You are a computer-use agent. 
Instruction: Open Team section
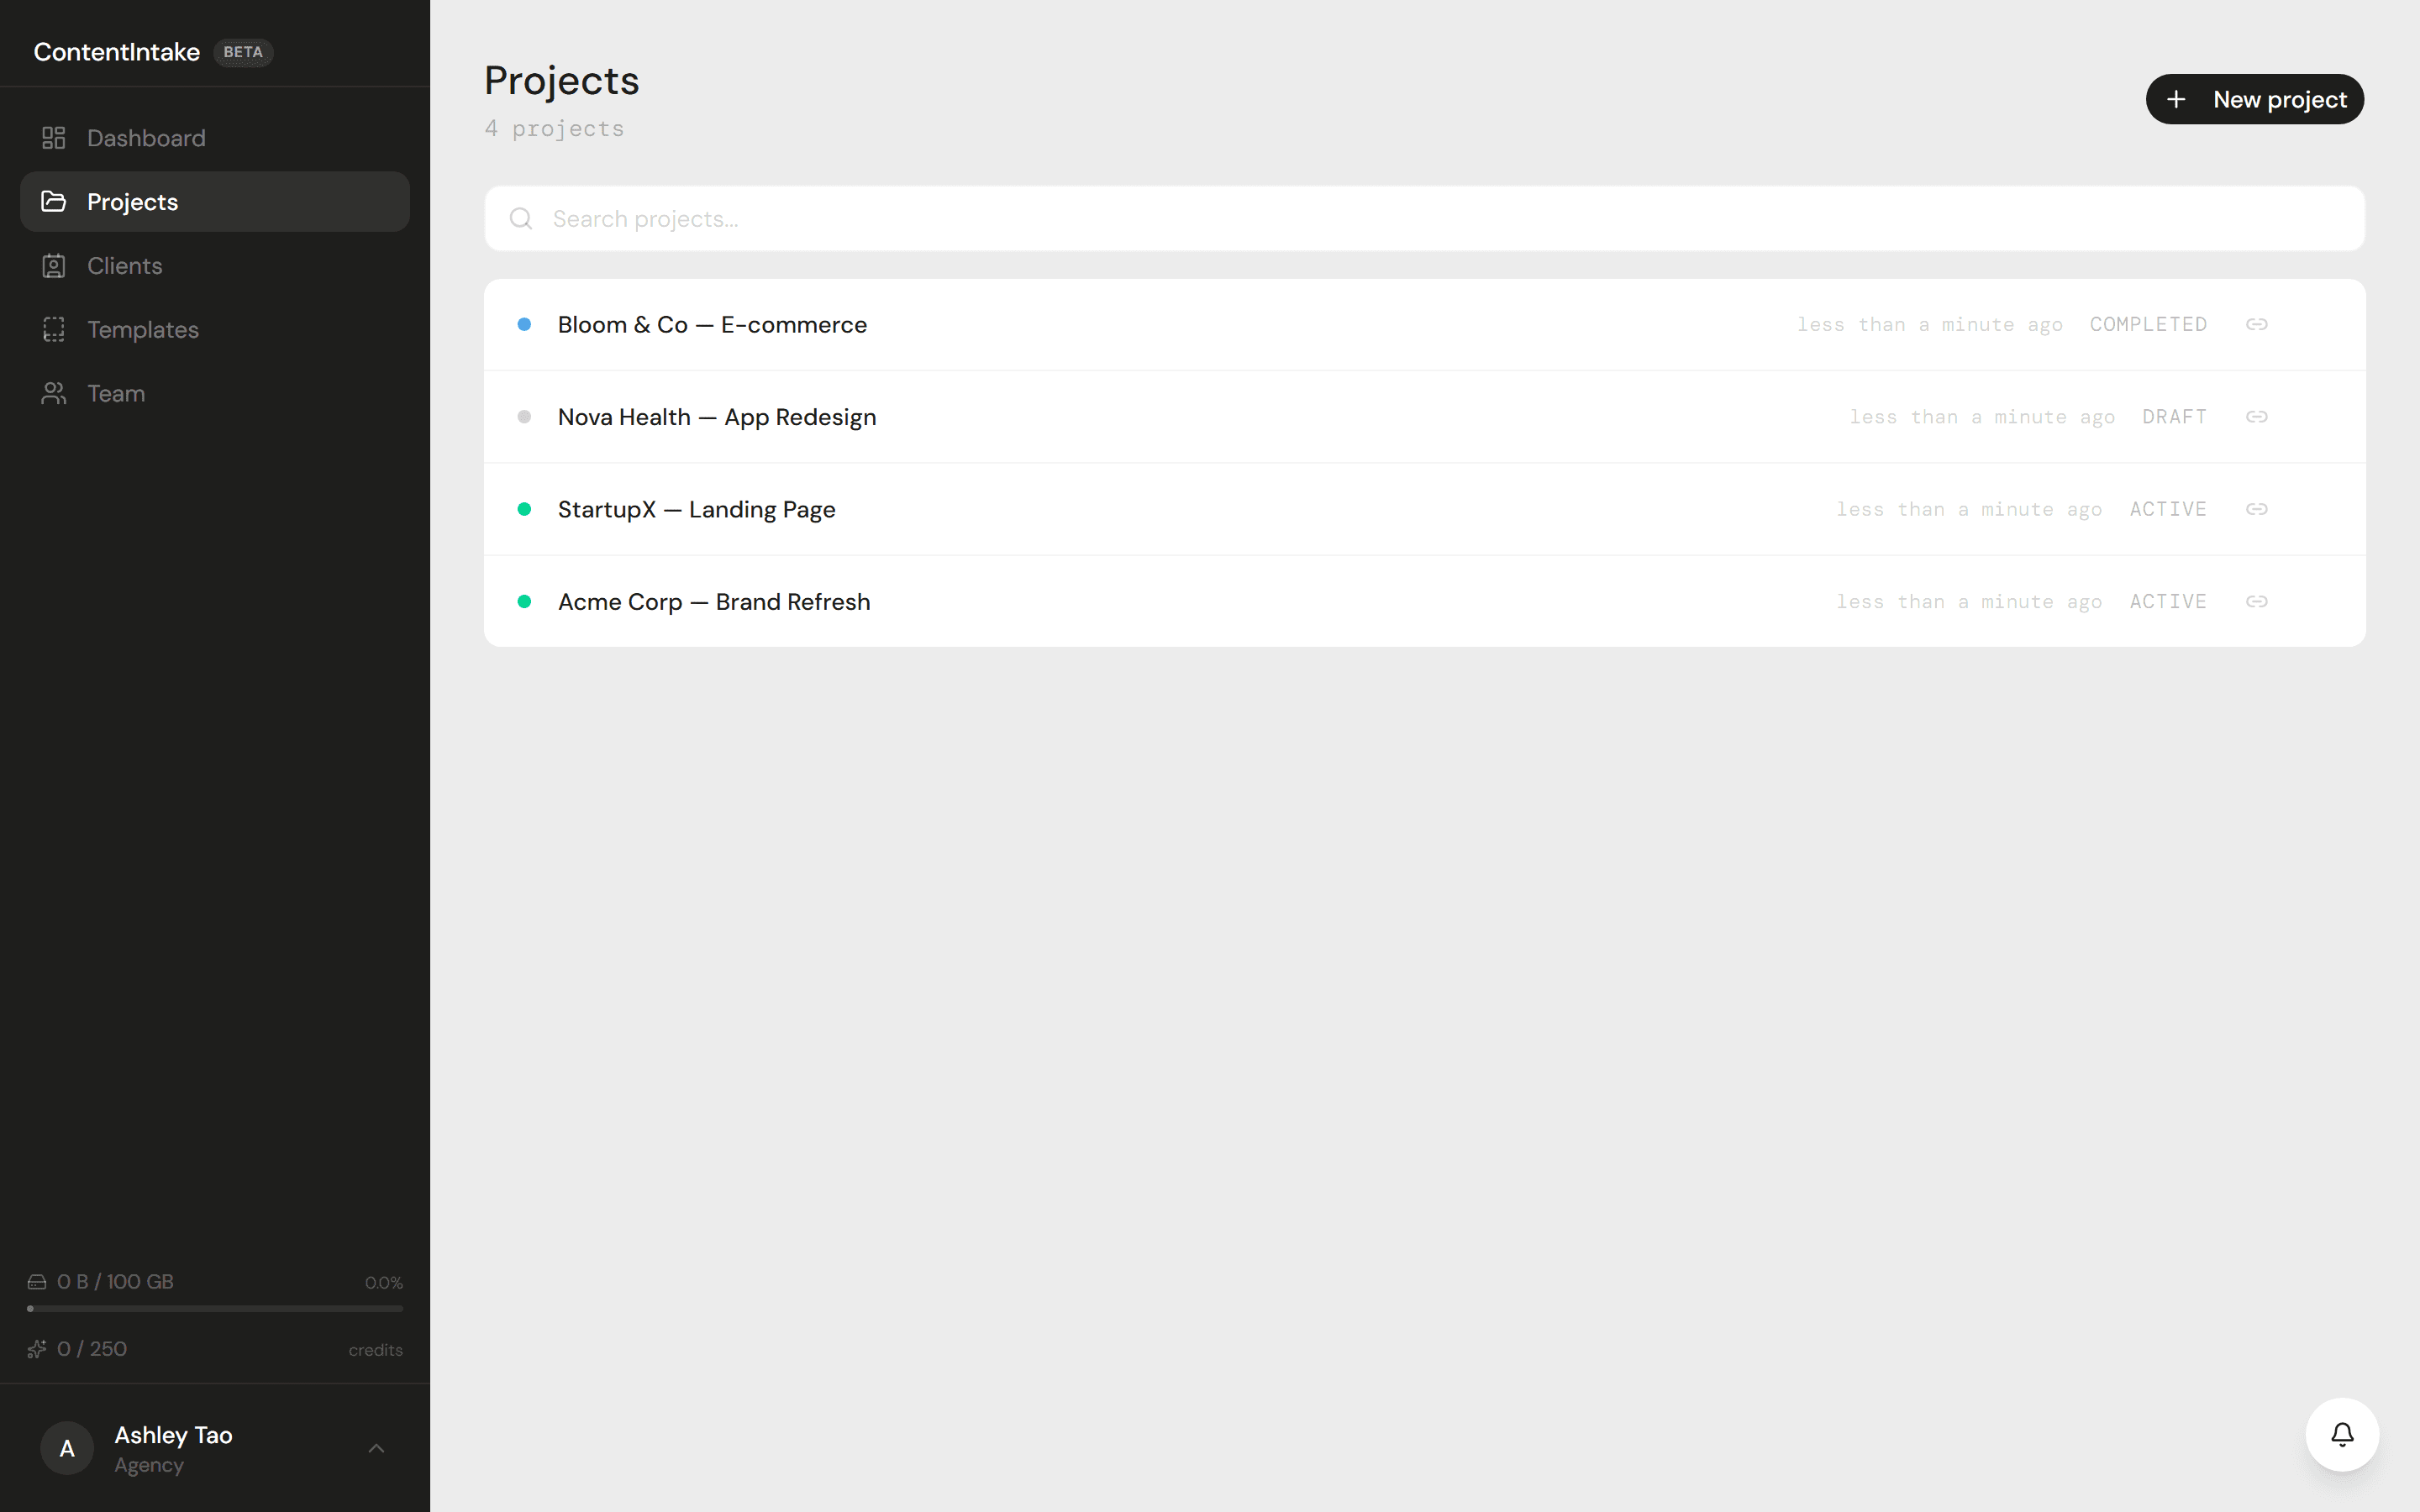tap(215, 394)
